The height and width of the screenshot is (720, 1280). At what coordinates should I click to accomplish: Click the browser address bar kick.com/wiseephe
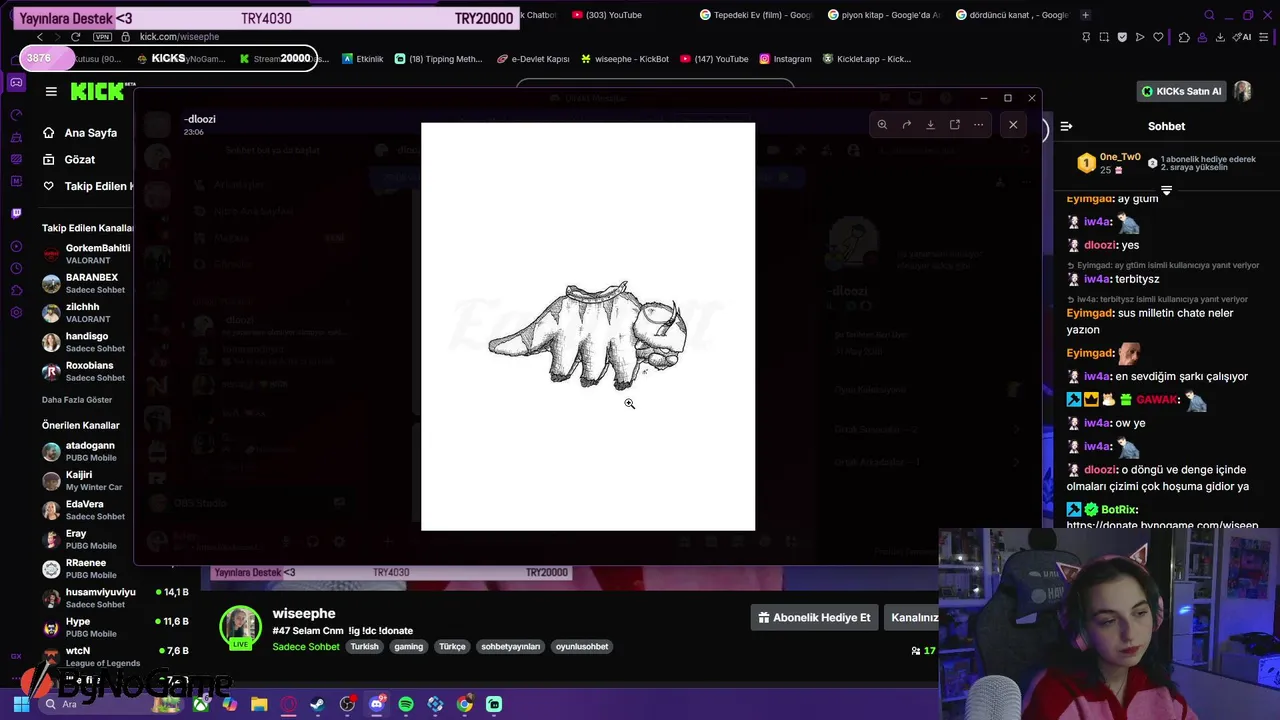(179, 37)
